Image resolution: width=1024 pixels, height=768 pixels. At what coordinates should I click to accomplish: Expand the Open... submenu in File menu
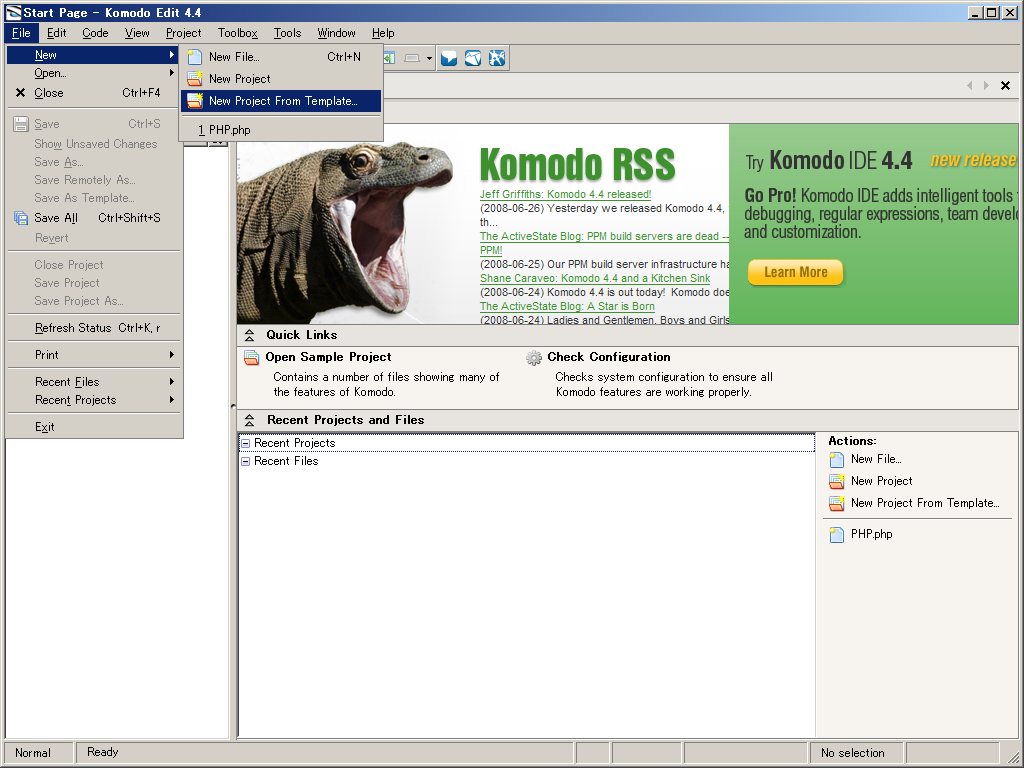(x=93, y=73)
